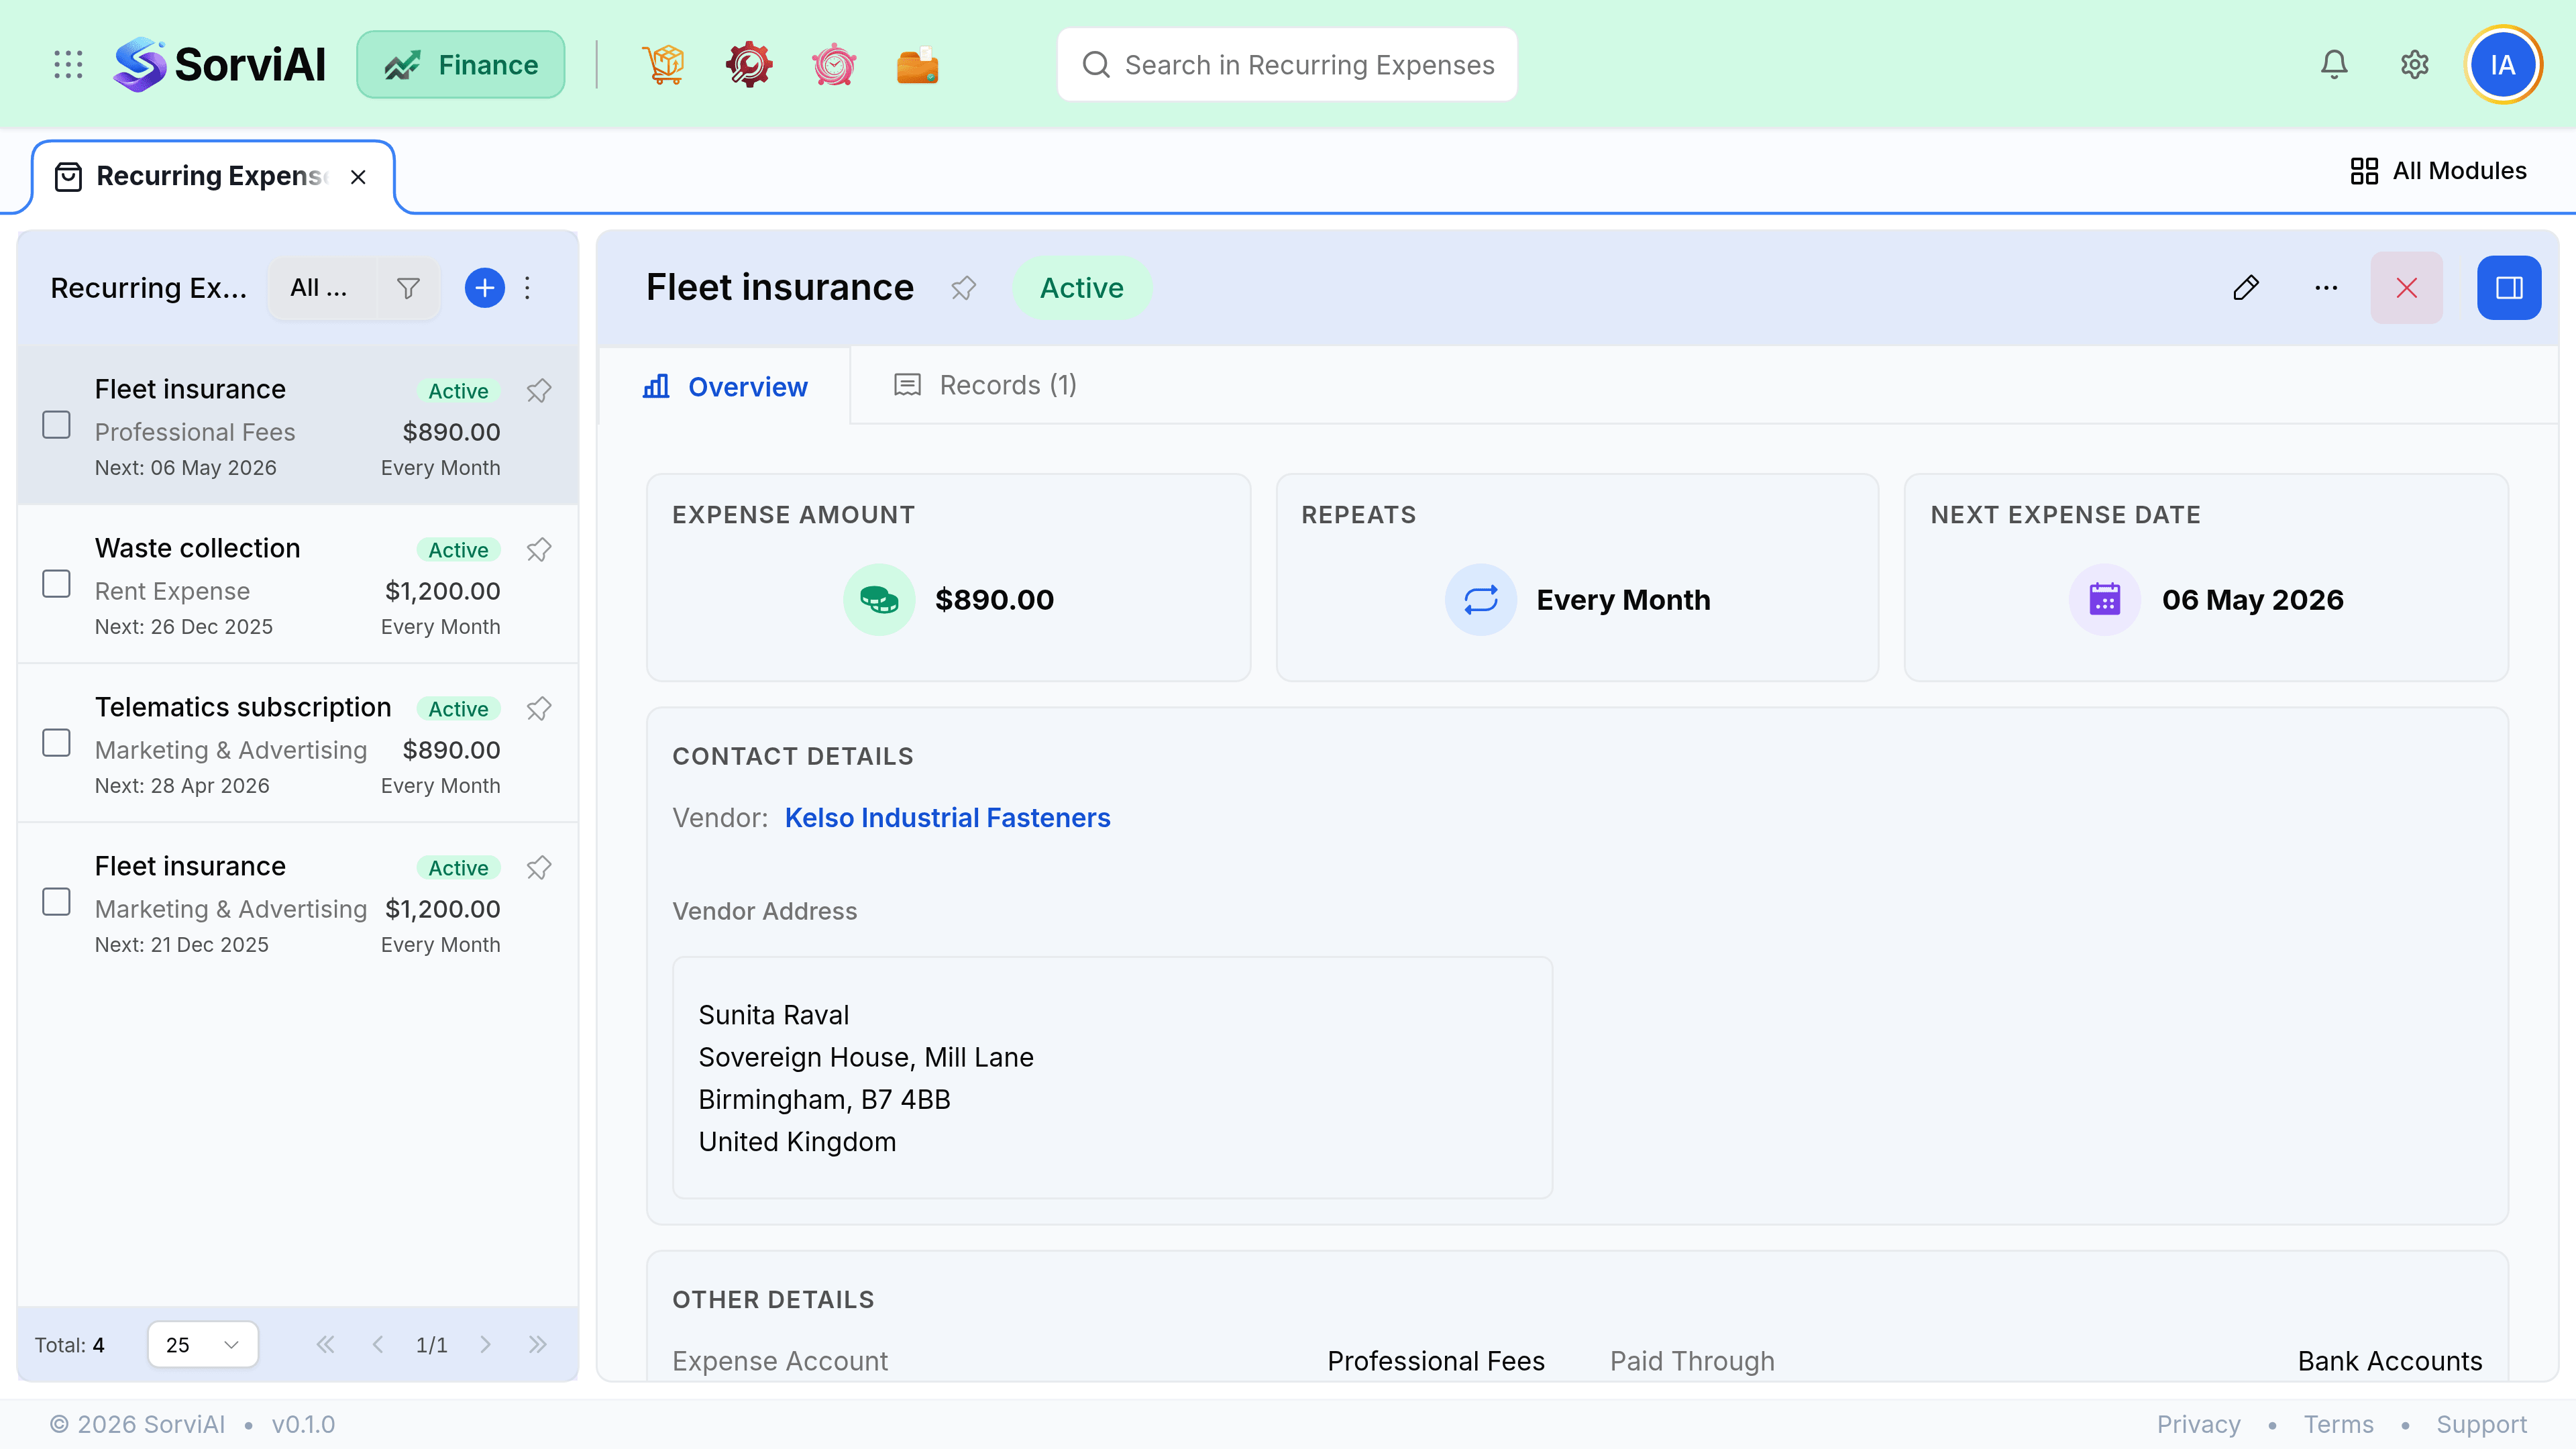2576x1449 pixels.
Task: Pin the Fleet insurance detail header
Action: coord(963,288)
